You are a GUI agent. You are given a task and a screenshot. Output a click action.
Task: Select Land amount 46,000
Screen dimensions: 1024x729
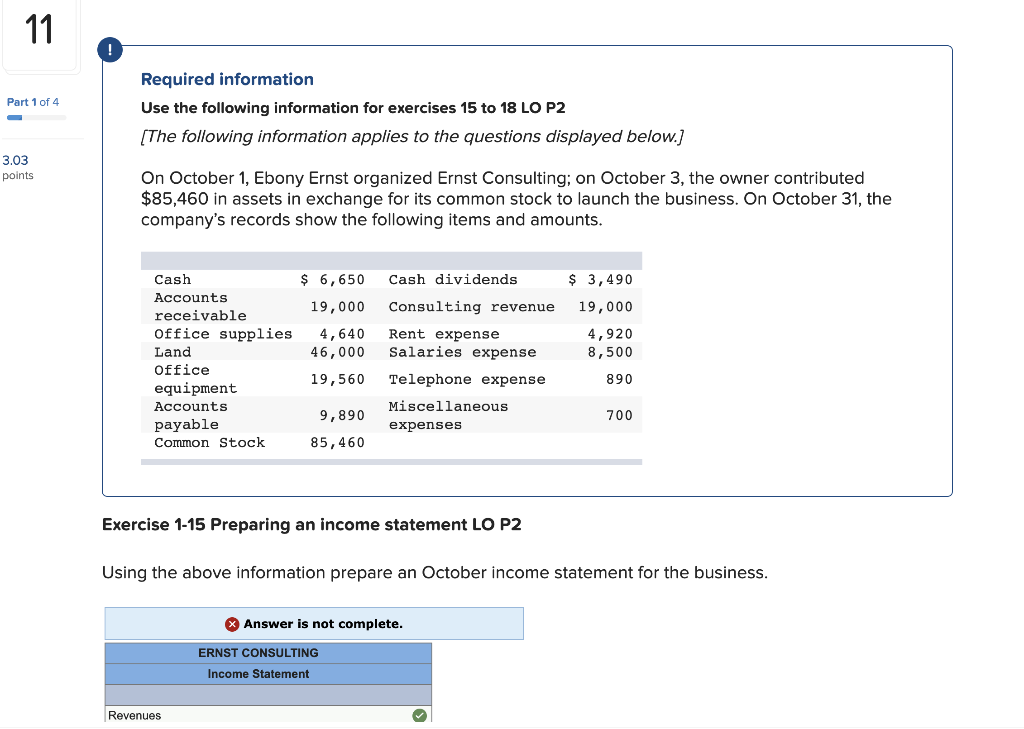[337, 352]
